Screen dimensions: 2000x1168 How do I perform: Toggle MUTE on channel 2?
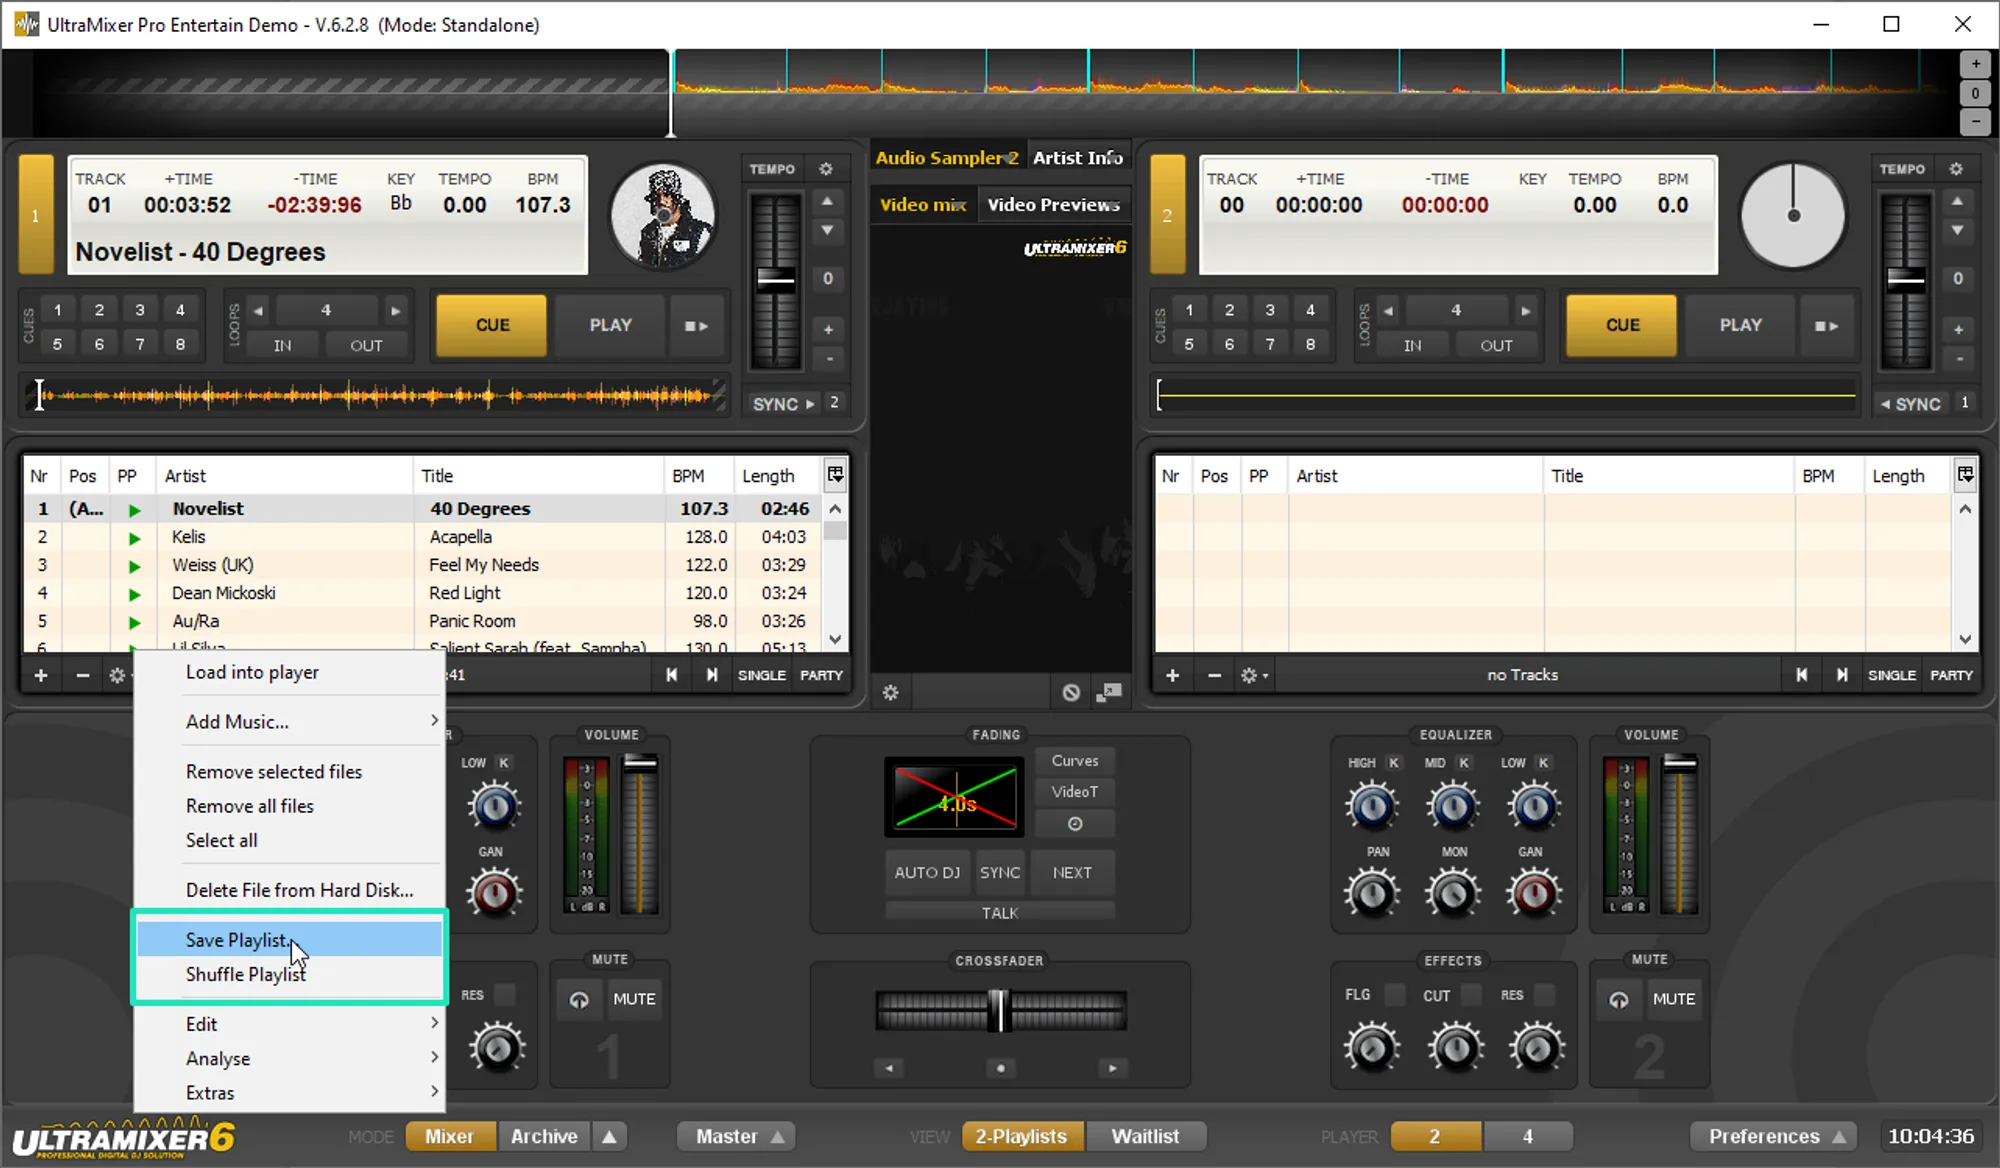pos(1673,999)
